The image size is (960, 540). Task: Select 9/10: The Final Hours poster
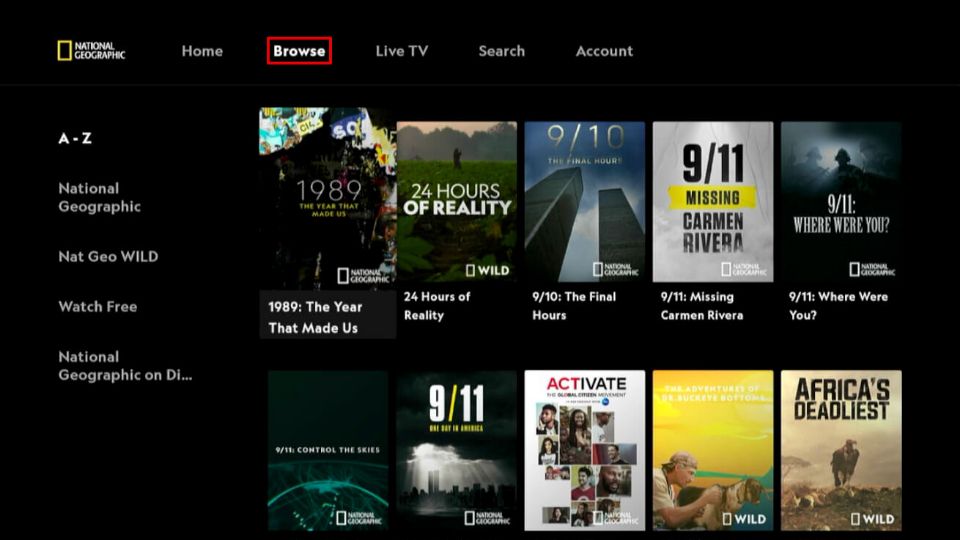(x=585, y=202)
